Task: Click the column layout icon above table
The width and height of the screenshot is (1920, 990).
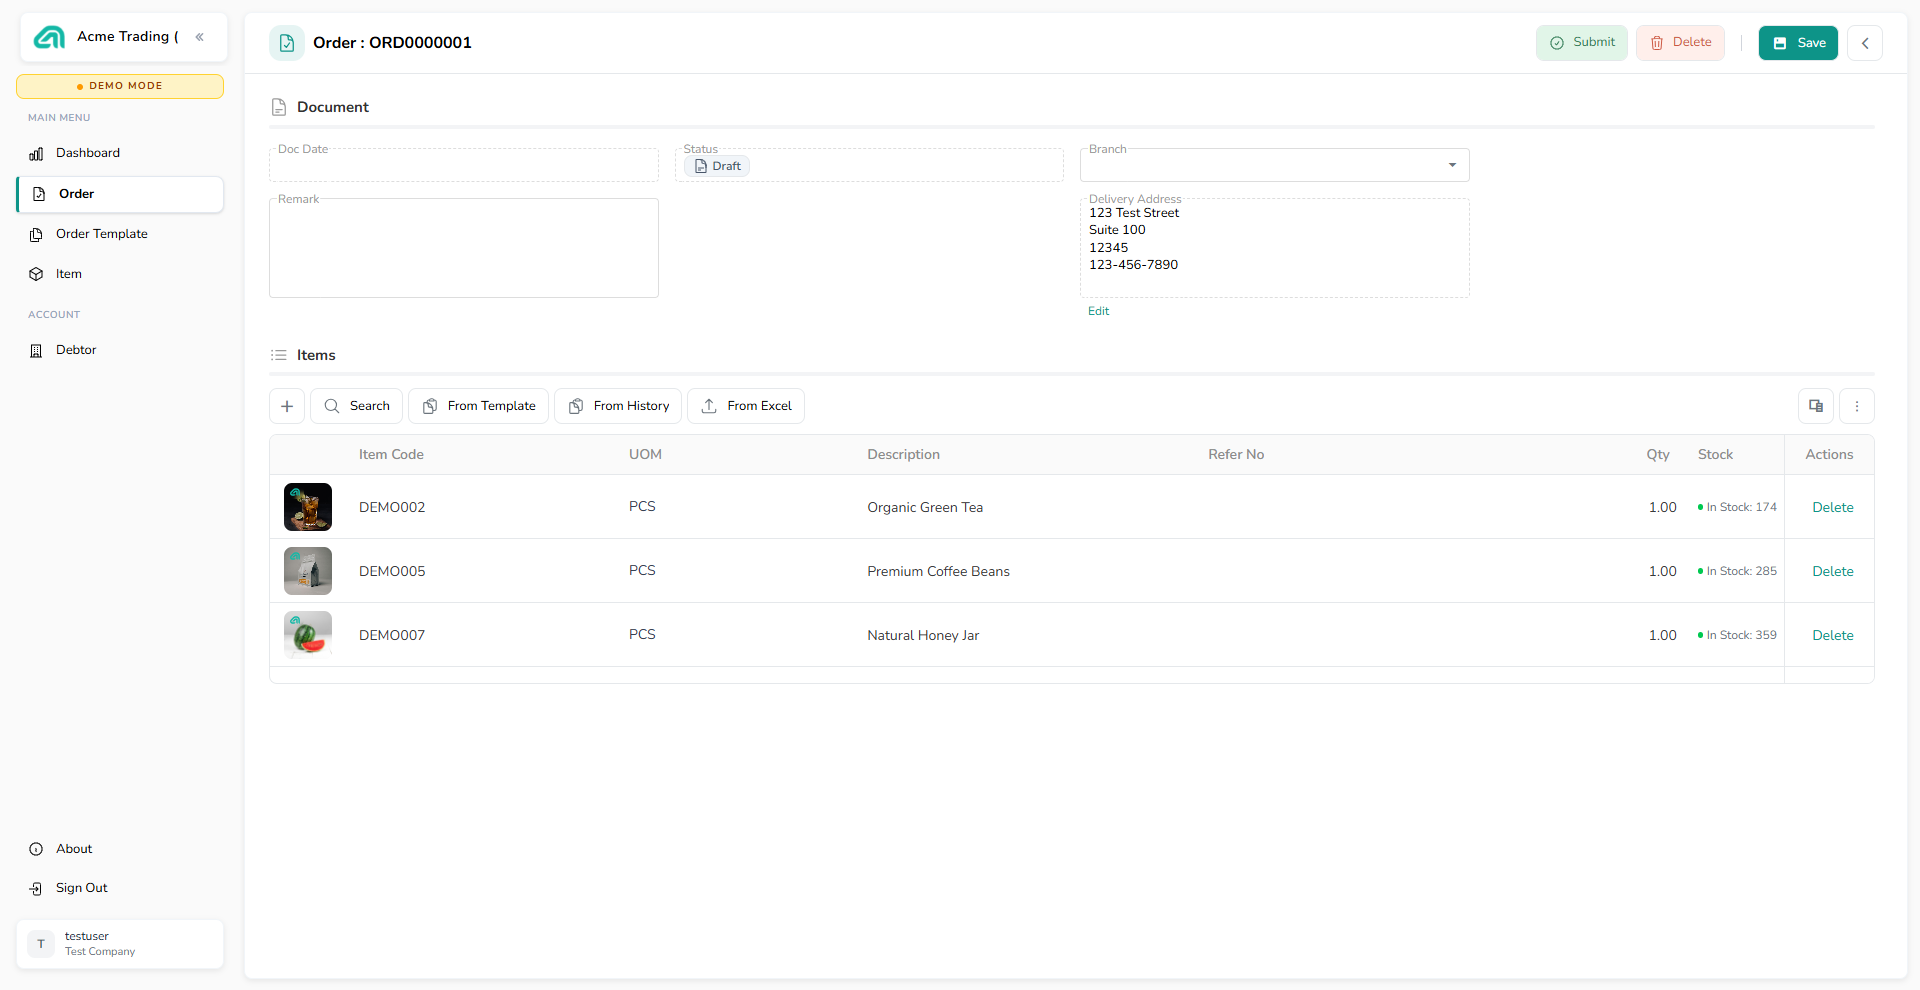Action: [x=1816, y=406]
